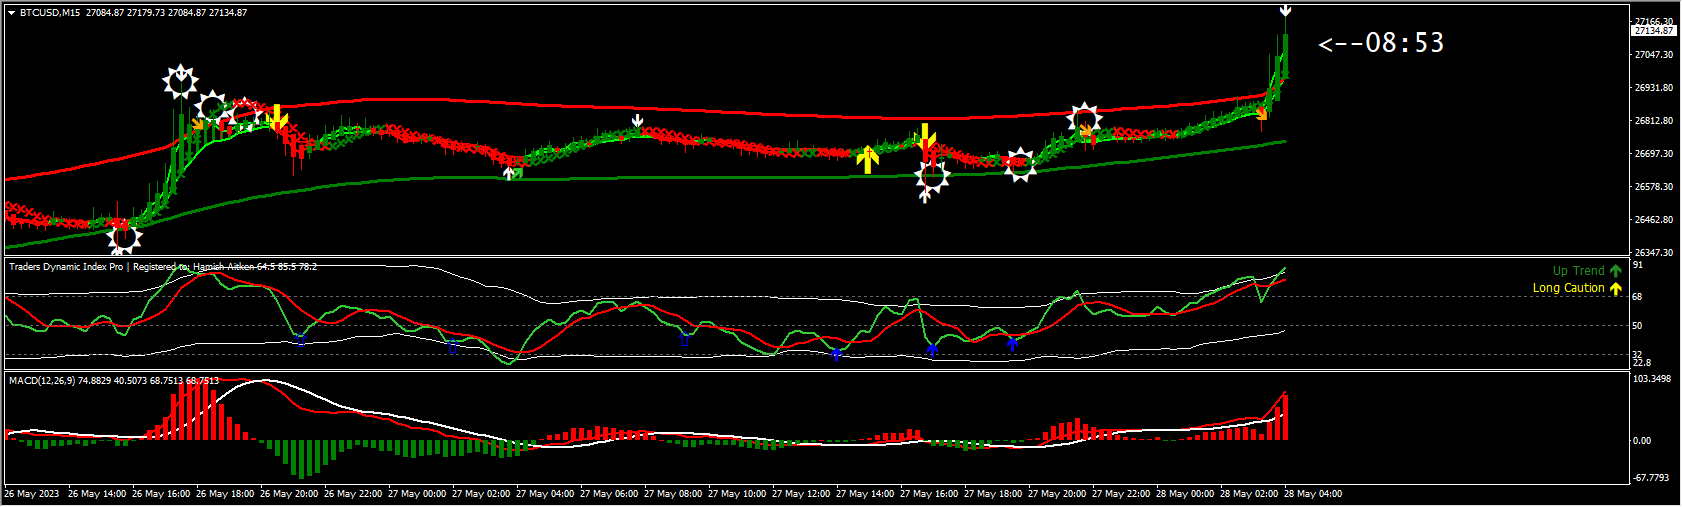Select the blue TDI arrow near 26 May 20:00
This screenshot has height=507, width=1682.
click(300, 340)
